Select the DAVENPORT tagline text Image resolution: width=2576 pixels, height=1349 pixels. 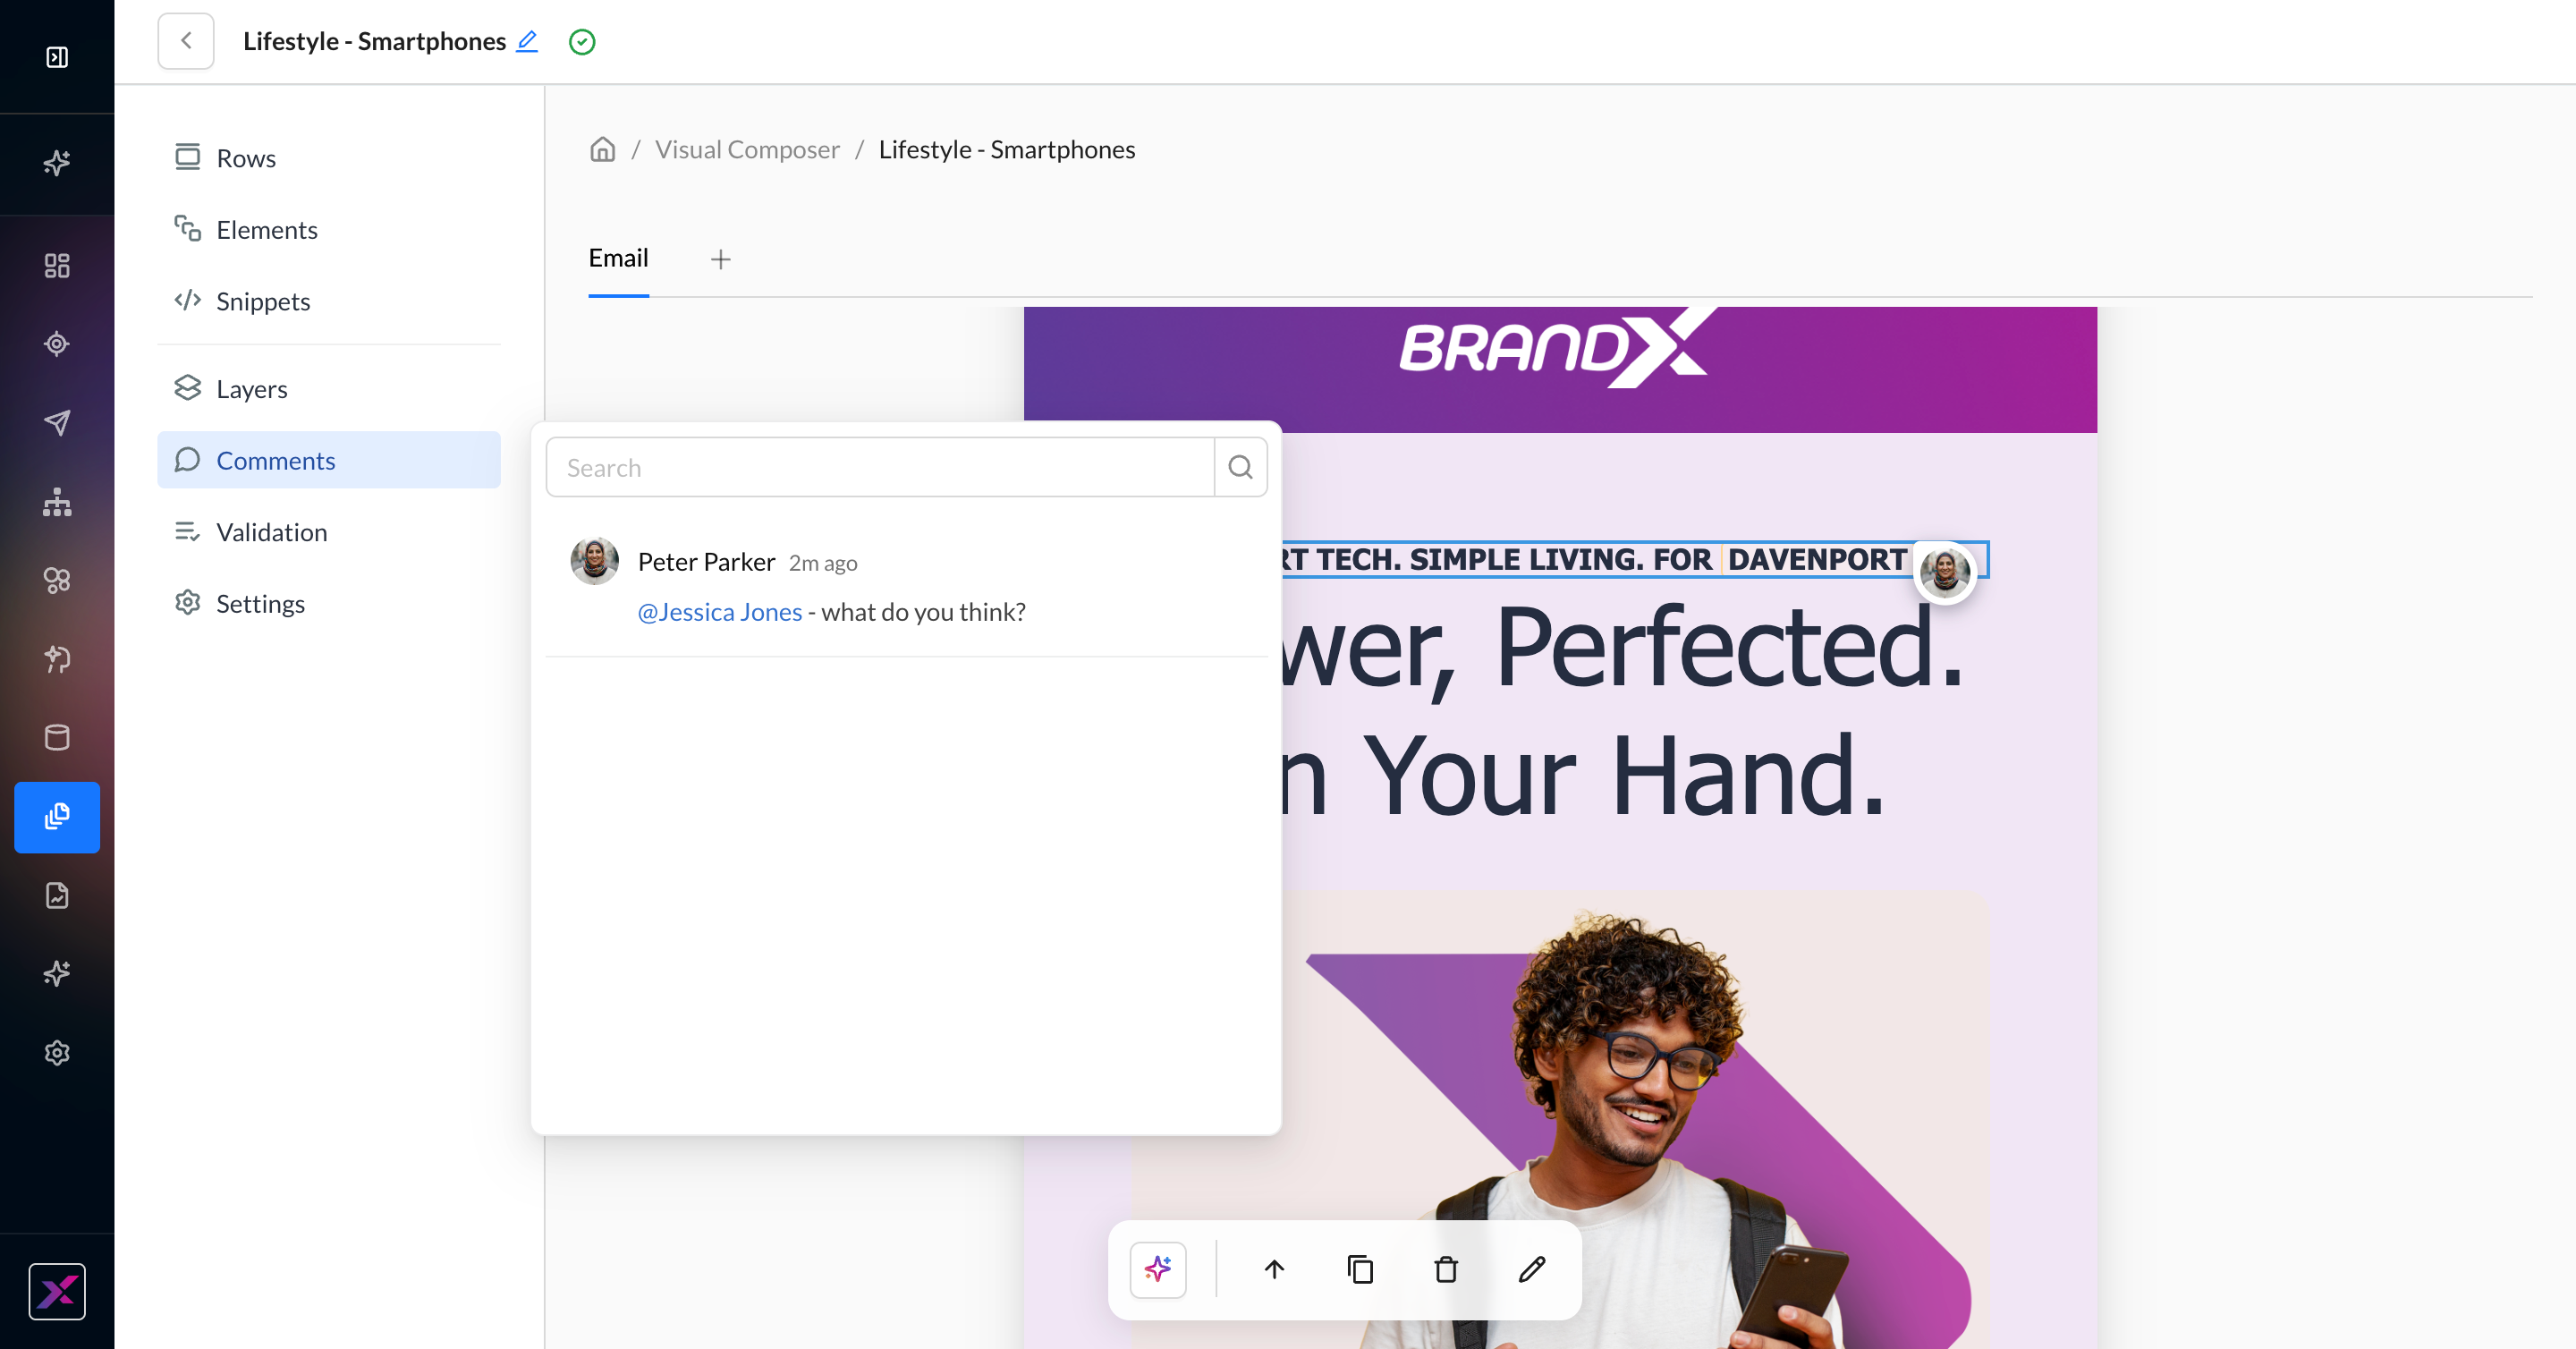(x=1817, y=559)
